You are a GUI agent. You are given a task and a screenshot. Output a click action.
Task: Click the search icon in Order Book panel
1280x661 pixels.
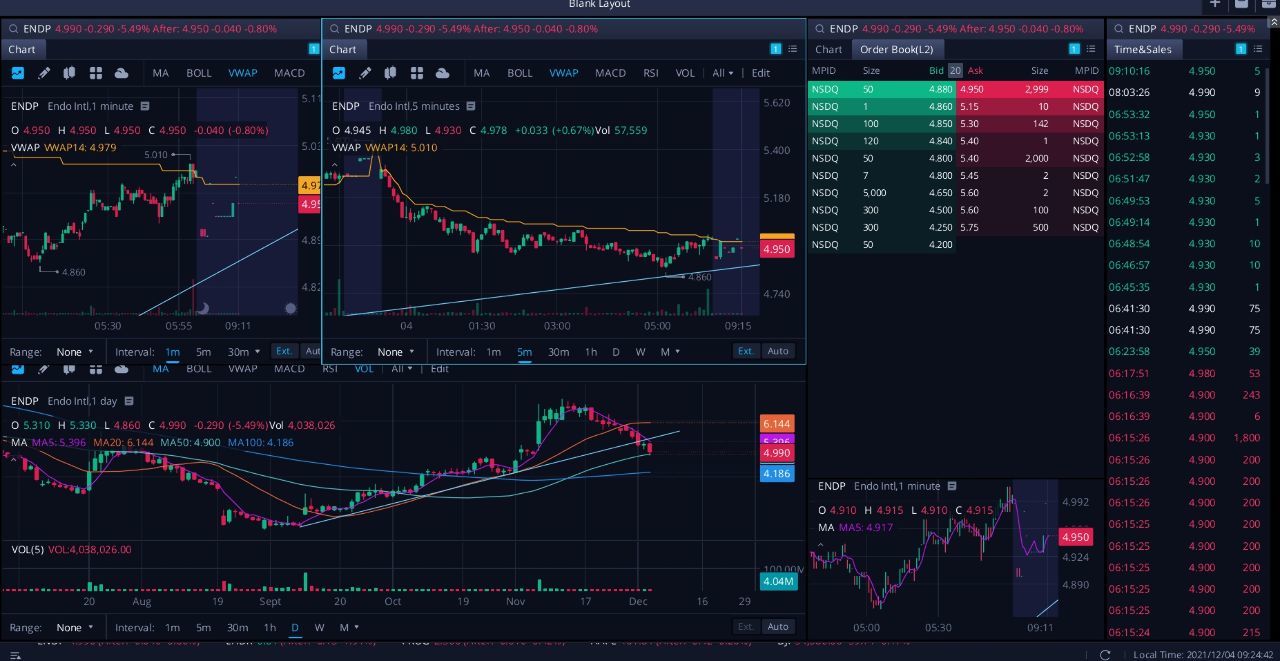coord(818,29)
